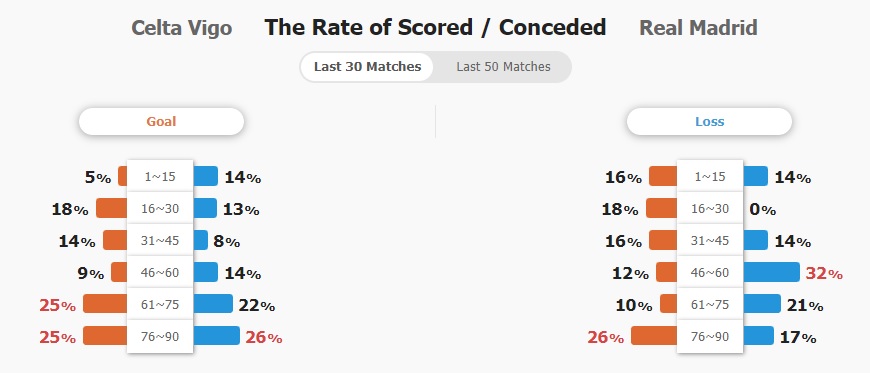870x373 pixels.
Task: Click the orange 25% bar for 61~75 Goal
Action: click(x=105, y=304)
